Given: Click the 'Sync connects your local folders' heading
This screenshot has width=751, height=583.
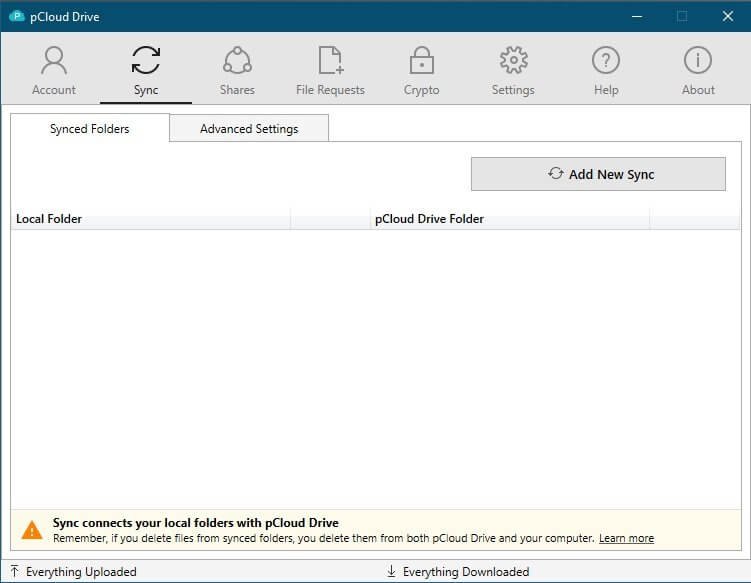Looking at the screenshot, I should click(195, 522).
